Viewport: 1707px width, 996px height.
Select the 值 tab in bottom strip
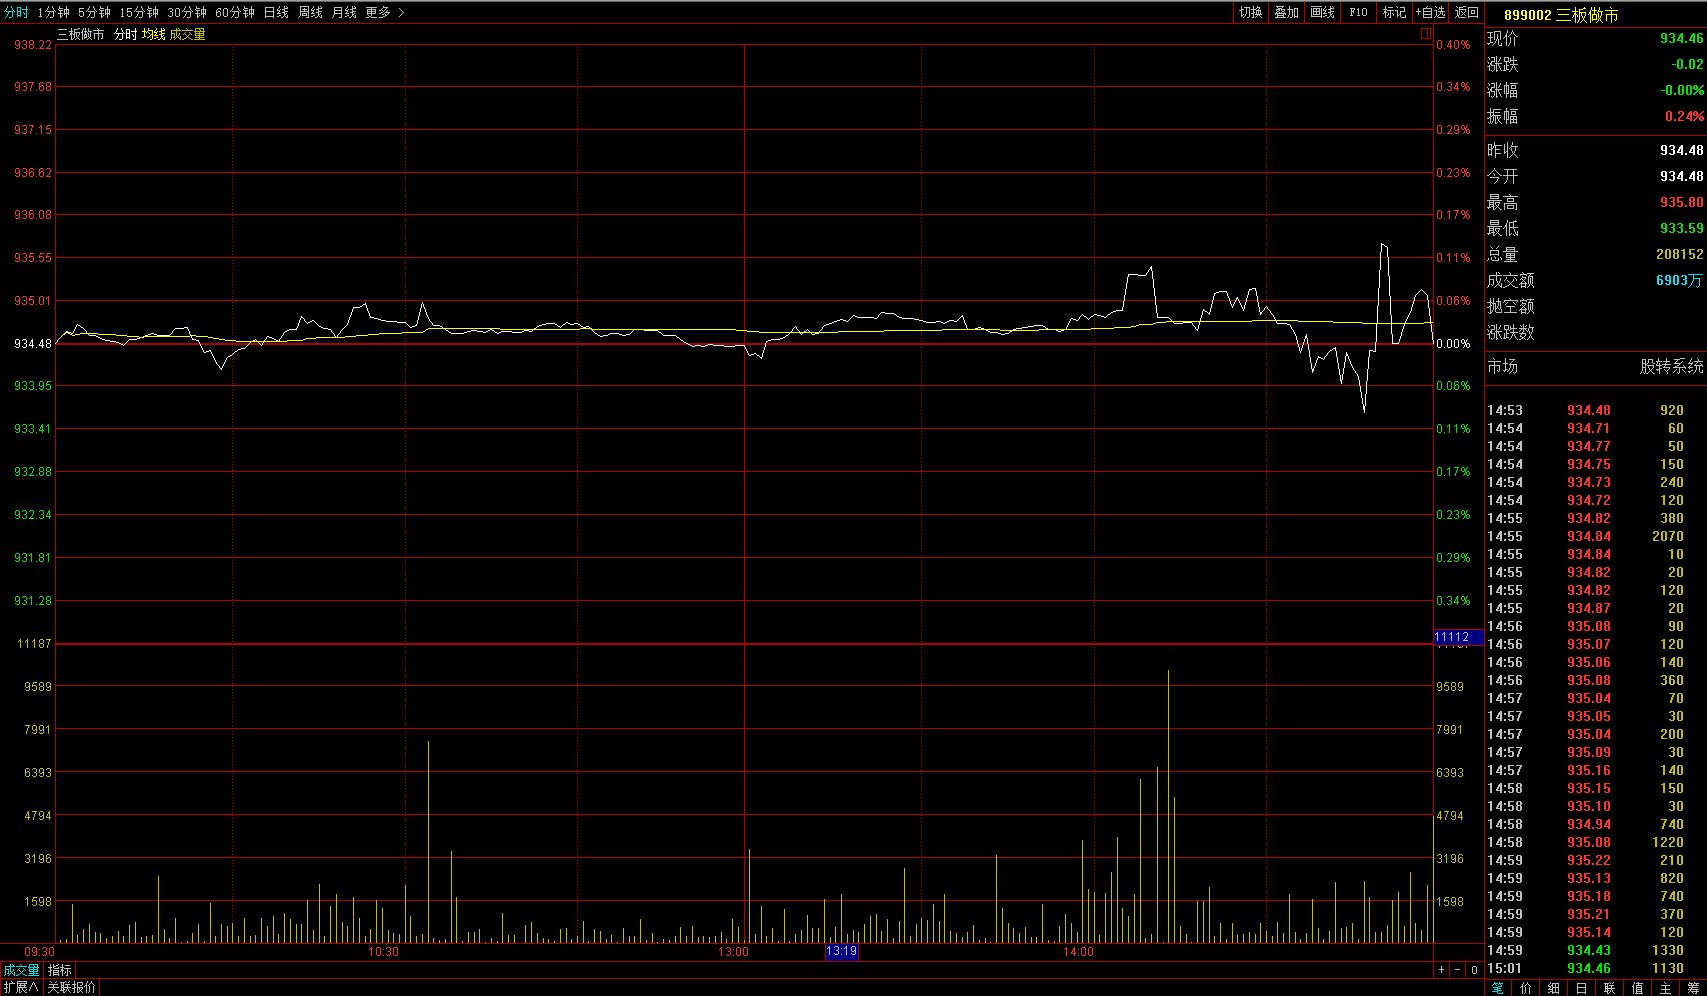pyautogui.click(x=1637, y=988)
